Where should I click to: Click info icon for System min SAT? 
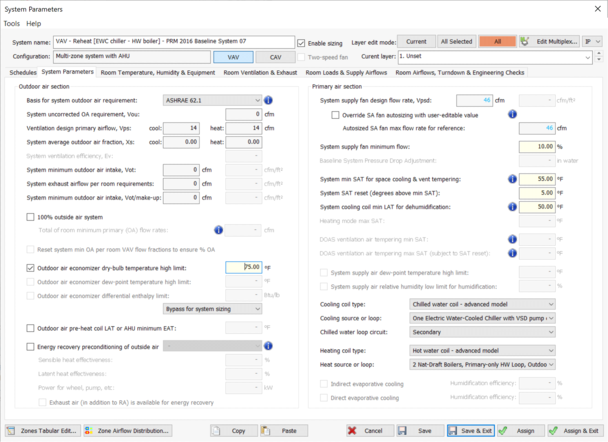coord(568,178)
